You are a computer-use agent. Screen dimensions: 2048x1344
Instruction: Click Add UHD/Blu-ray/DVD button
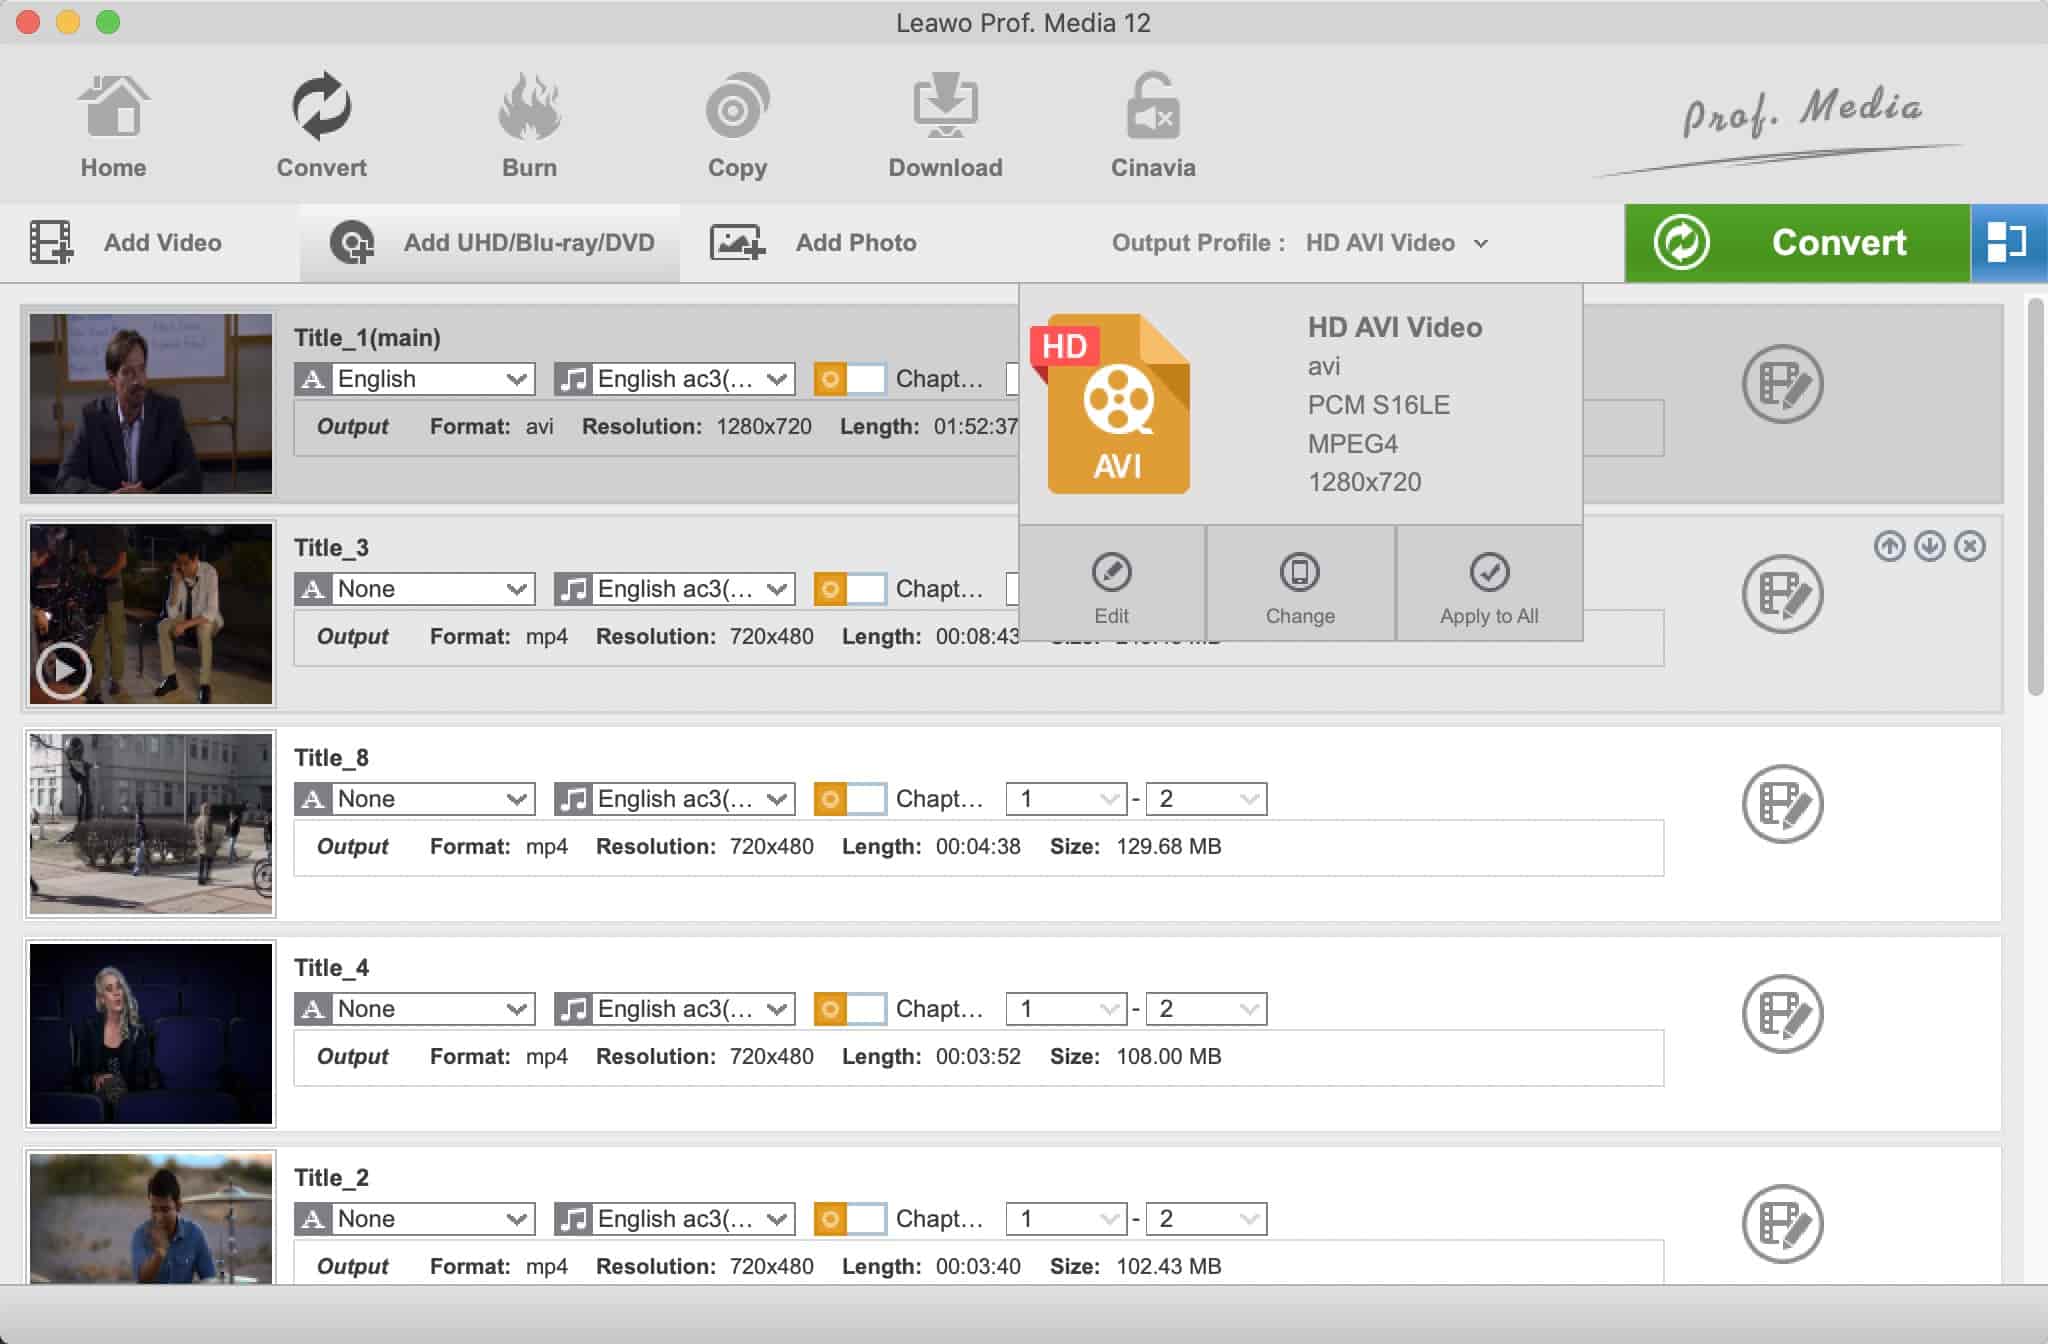(x=491, y=243)
